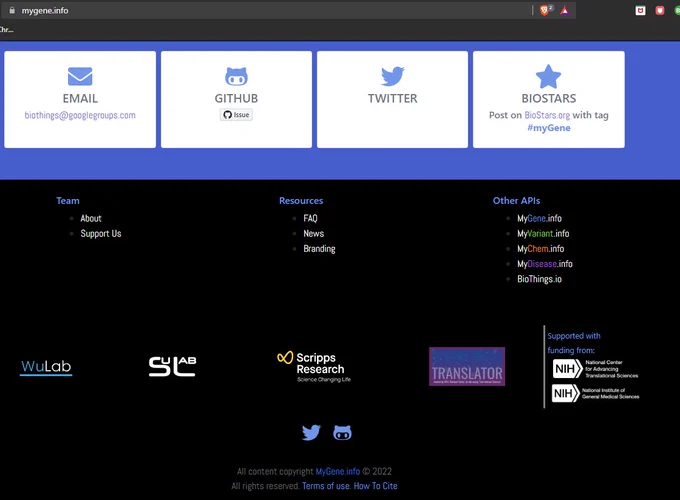Open the BioStars.org link
Viewport: 680px width, 500px height.
pos(547,115)
